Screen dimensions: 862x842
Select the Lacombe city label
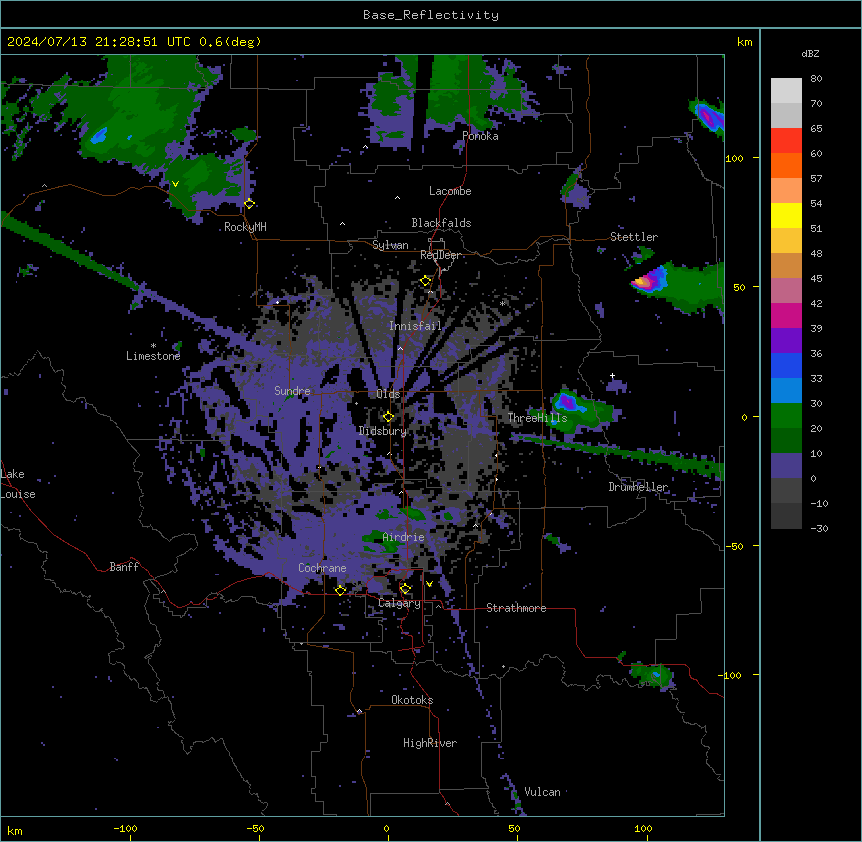450,191
